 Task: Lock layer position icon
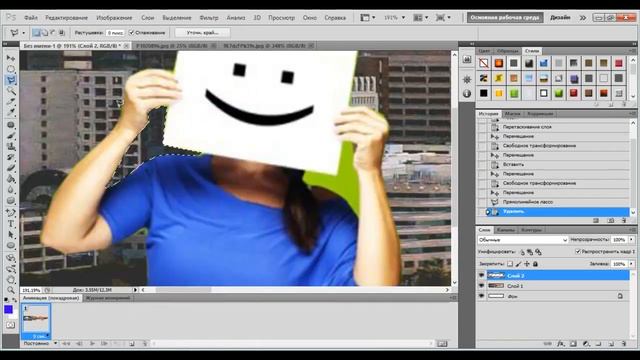tap(527, 264)
